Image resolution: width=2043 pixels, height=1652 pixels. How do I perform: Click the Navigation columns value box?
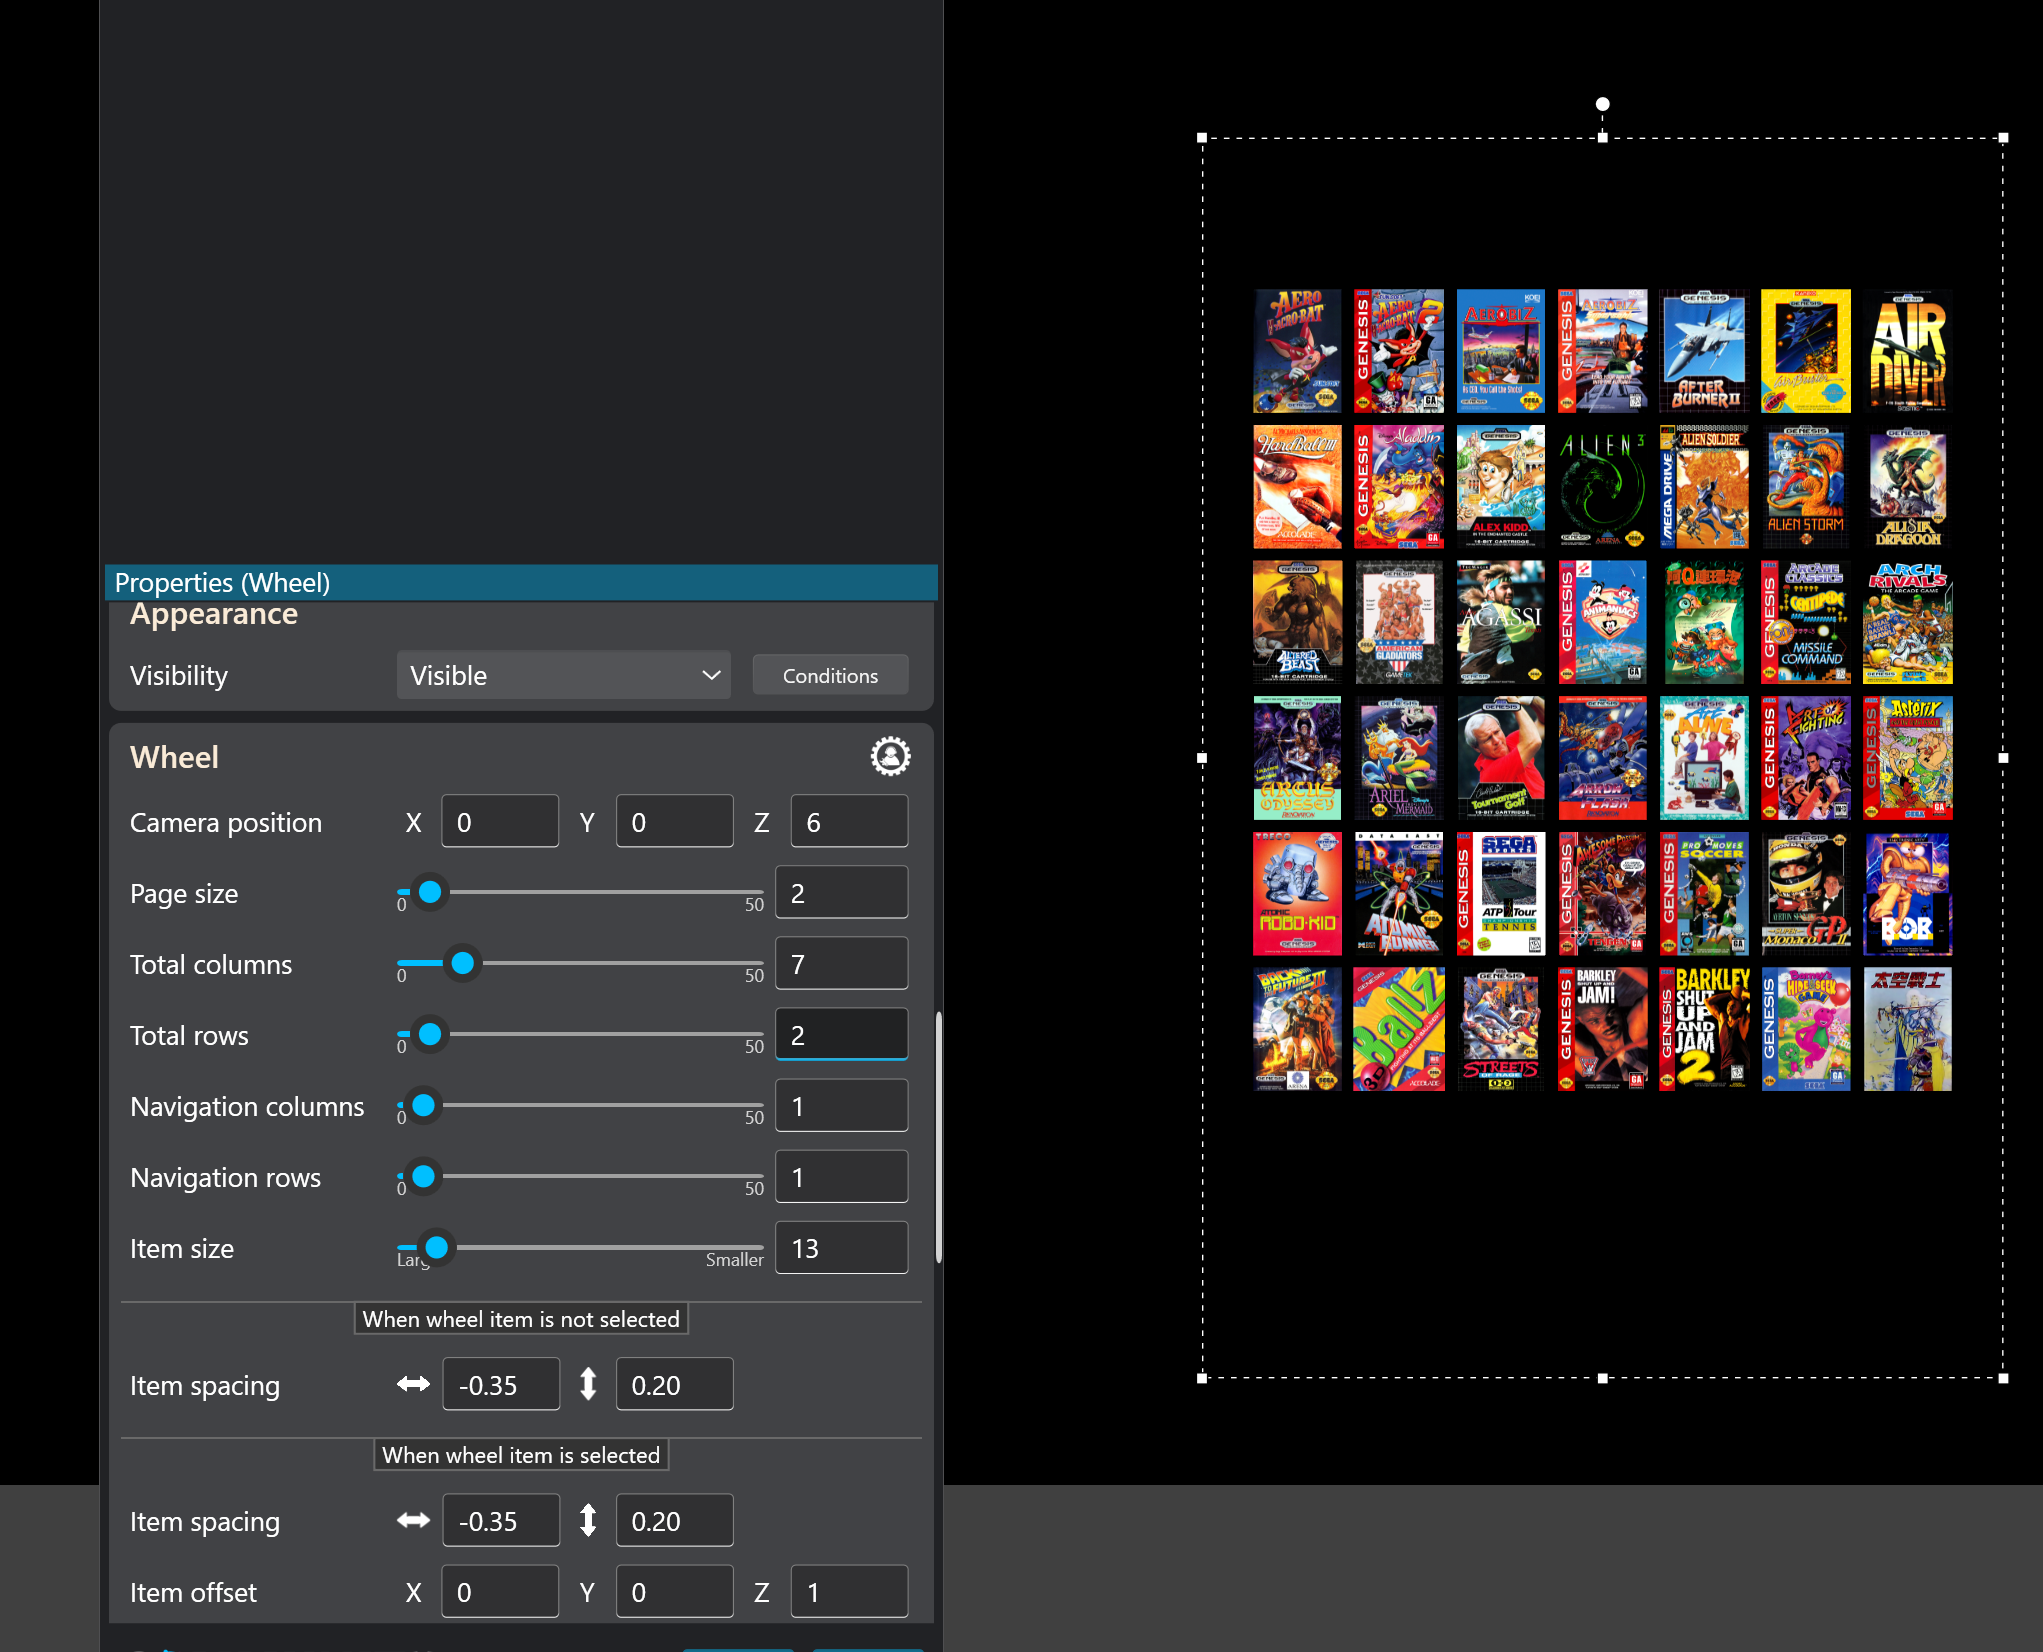[842, 1106]
